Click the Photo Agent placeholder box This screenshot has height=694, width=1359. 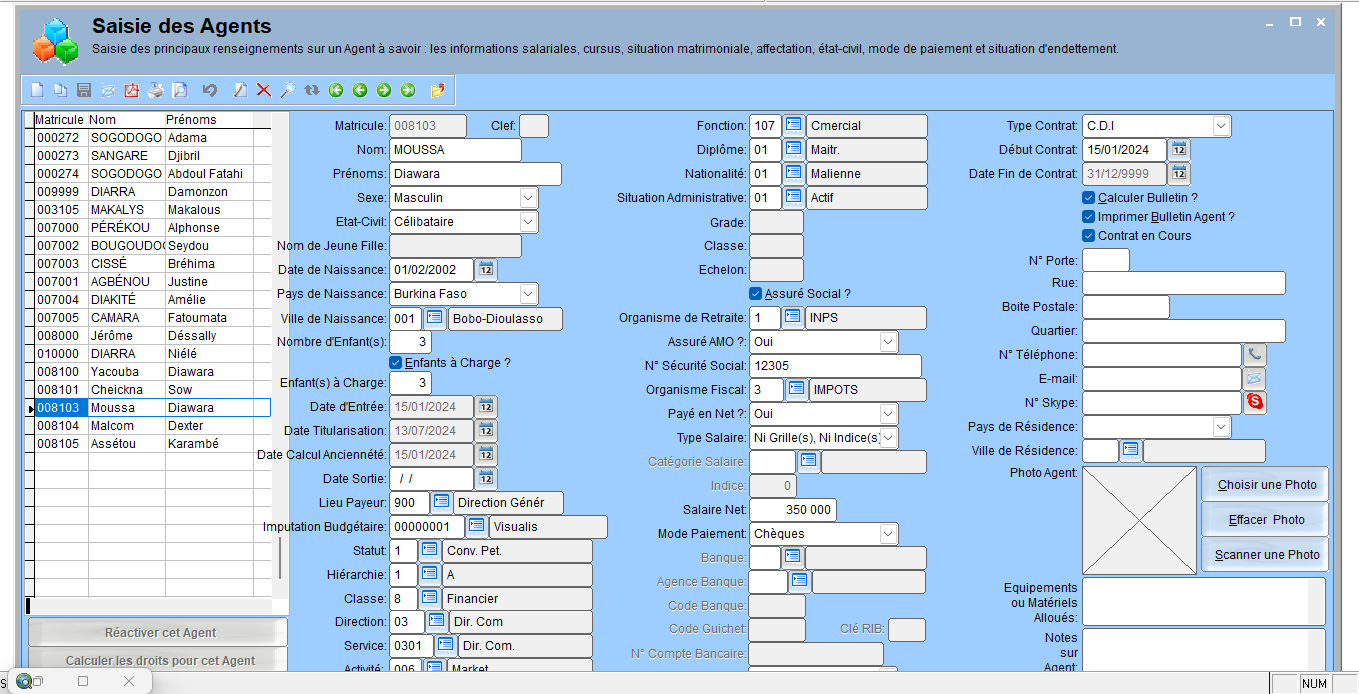pyautogui.click(x=1140, y=519)
